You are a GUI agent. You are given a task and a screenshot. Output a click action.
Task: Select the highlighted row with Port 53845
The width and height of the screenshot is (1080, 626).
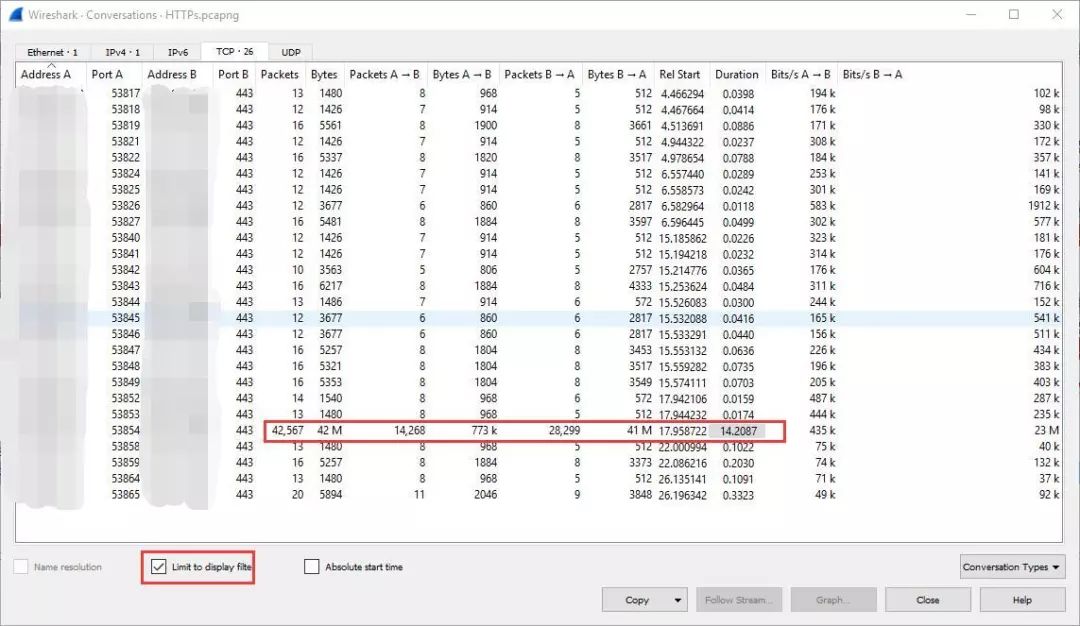pyautogui.click(x=539, y=318)
